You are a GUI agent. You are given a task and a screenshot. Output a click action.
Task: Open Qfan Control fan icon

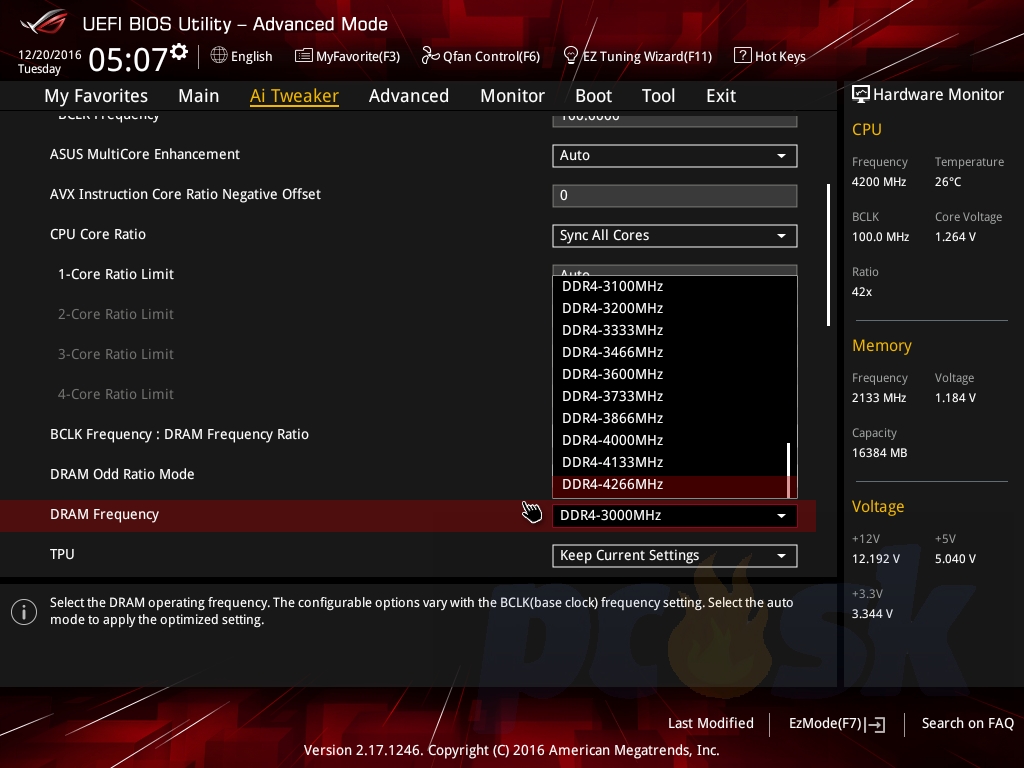coord(430,56)
